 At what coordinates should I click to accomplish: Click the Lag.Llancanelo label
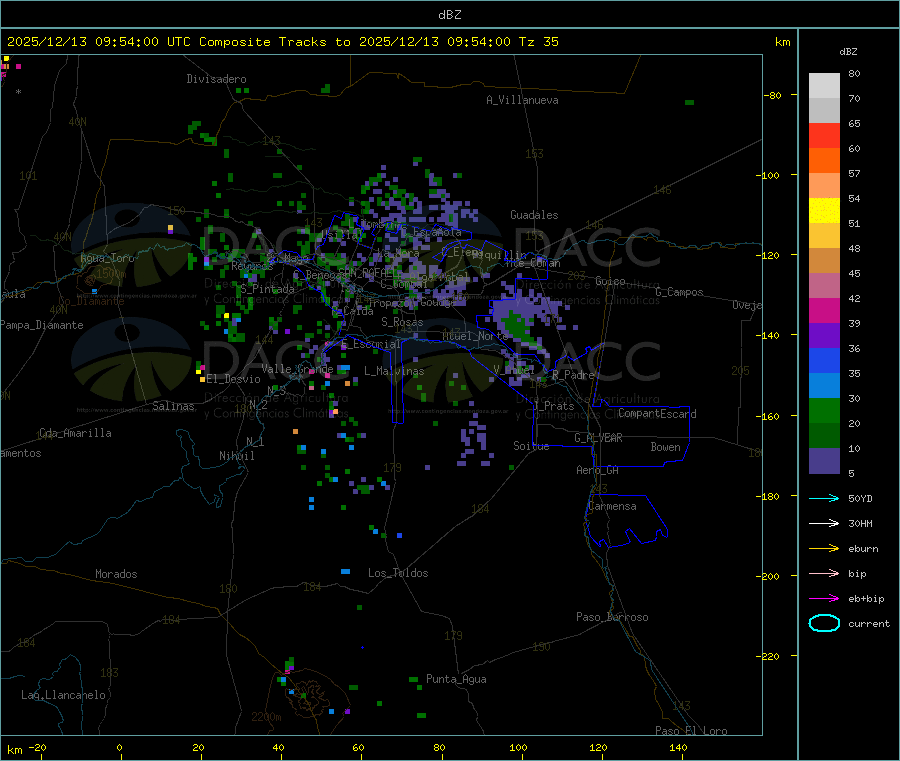tap(63, 696)
